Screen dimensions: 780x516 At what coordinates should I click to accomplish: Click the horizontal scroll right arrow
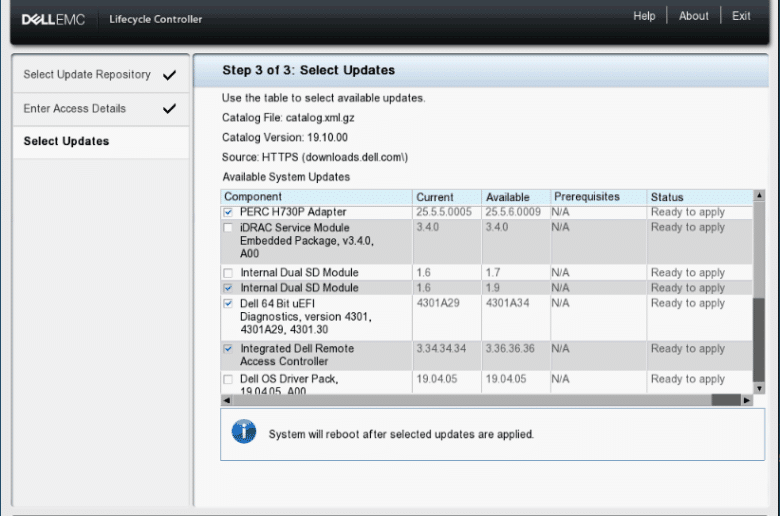747,400
